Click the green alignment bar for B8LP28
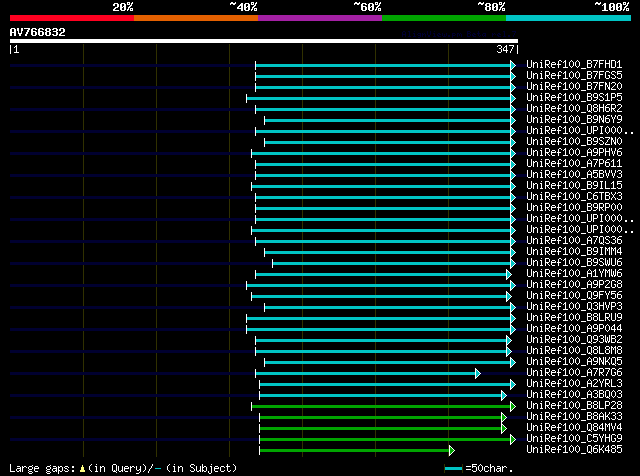Image resolution: width=640 pixels, height=476 pixels. coord(381,407)
